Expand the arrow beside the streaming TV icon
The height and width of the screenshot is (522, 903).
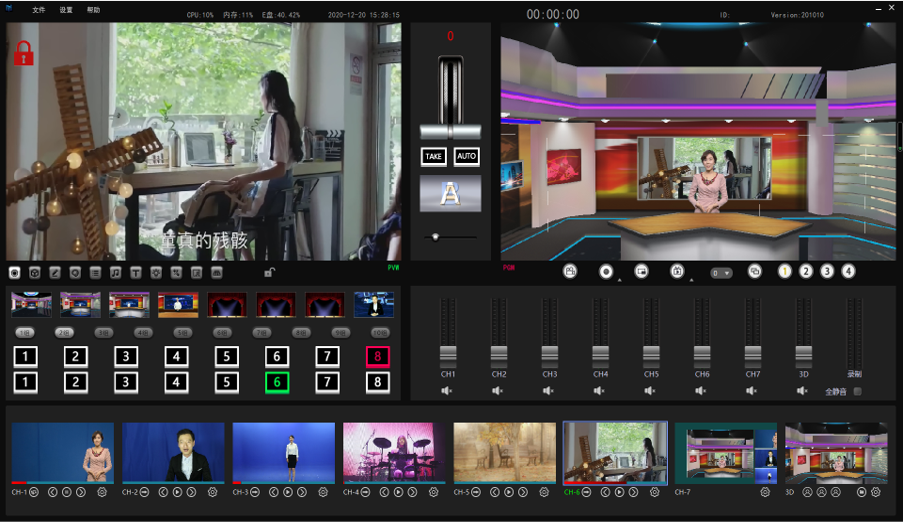tap(691, 280)
